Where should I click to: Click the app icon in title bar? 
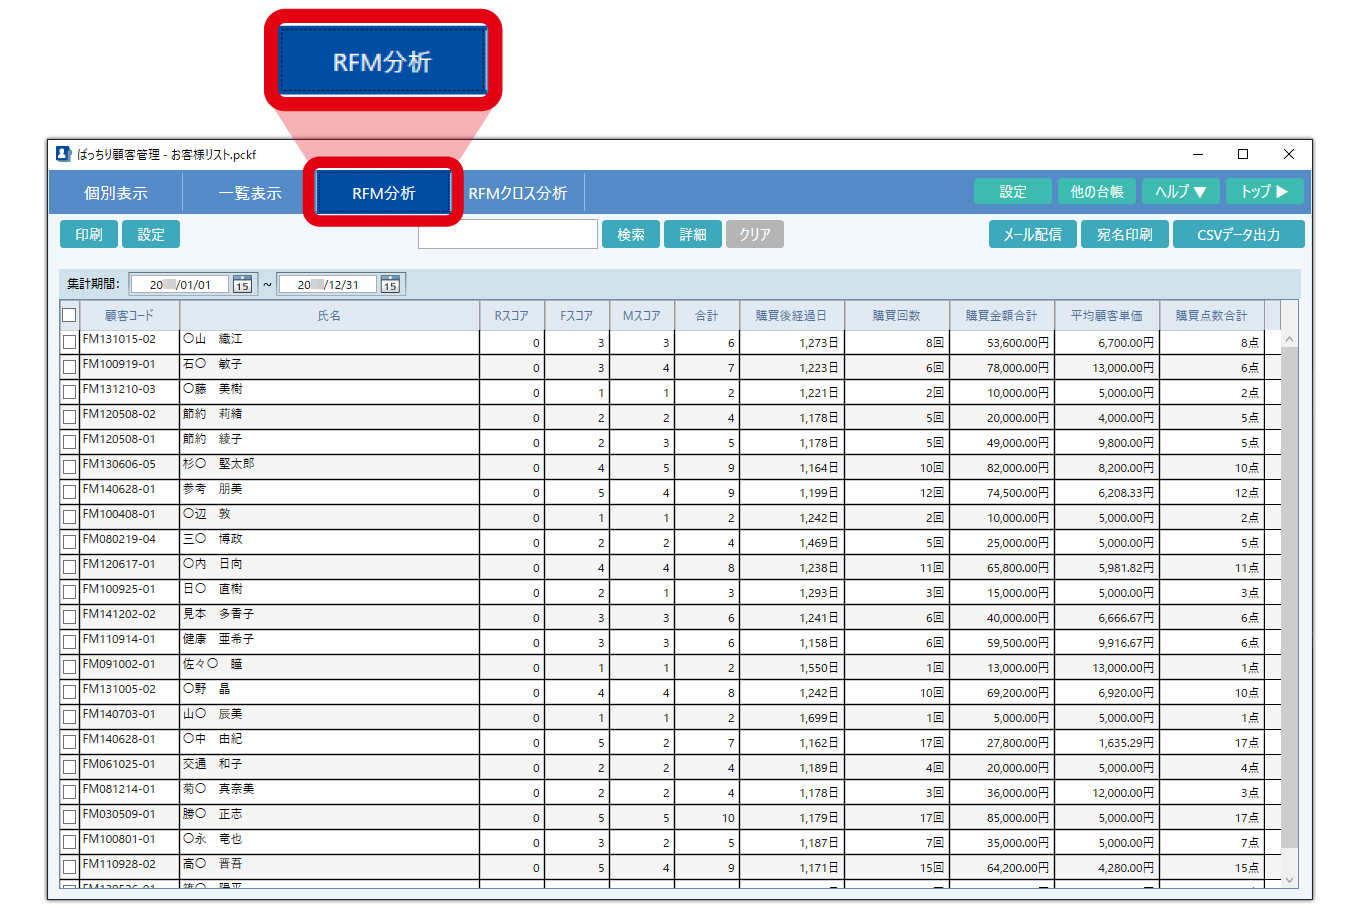point(63,154)
